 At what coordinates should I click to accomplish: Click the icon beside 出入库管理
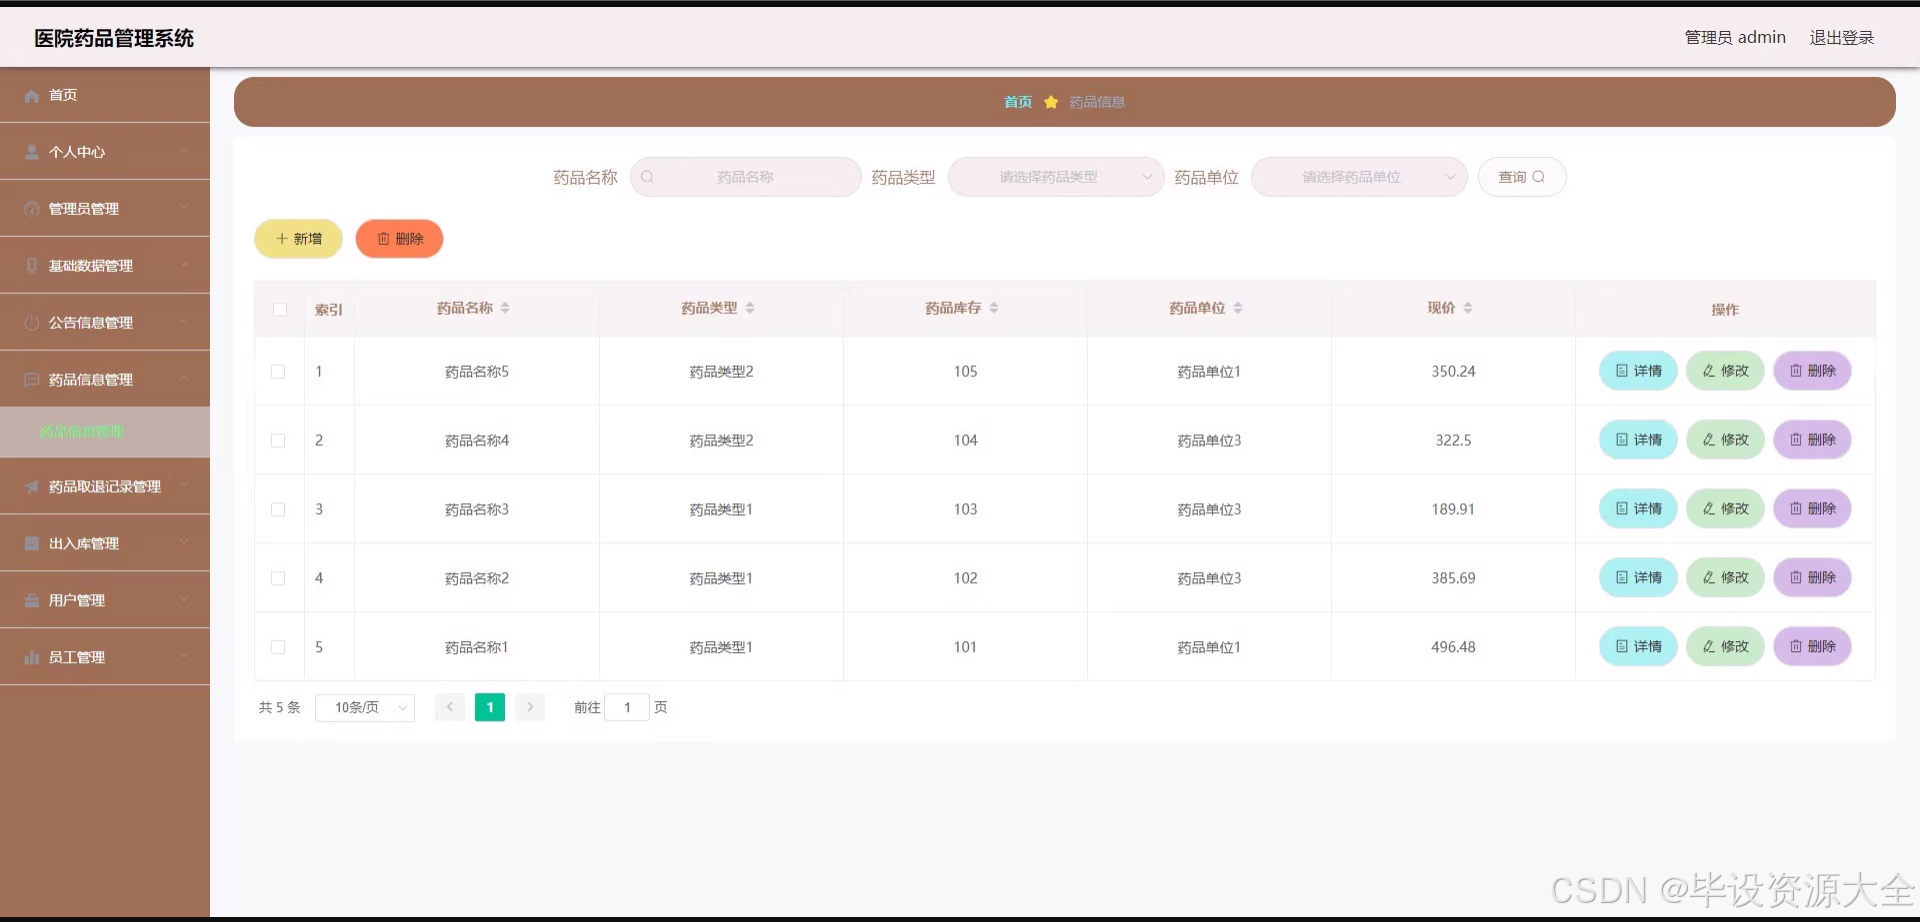coord(32,544)
